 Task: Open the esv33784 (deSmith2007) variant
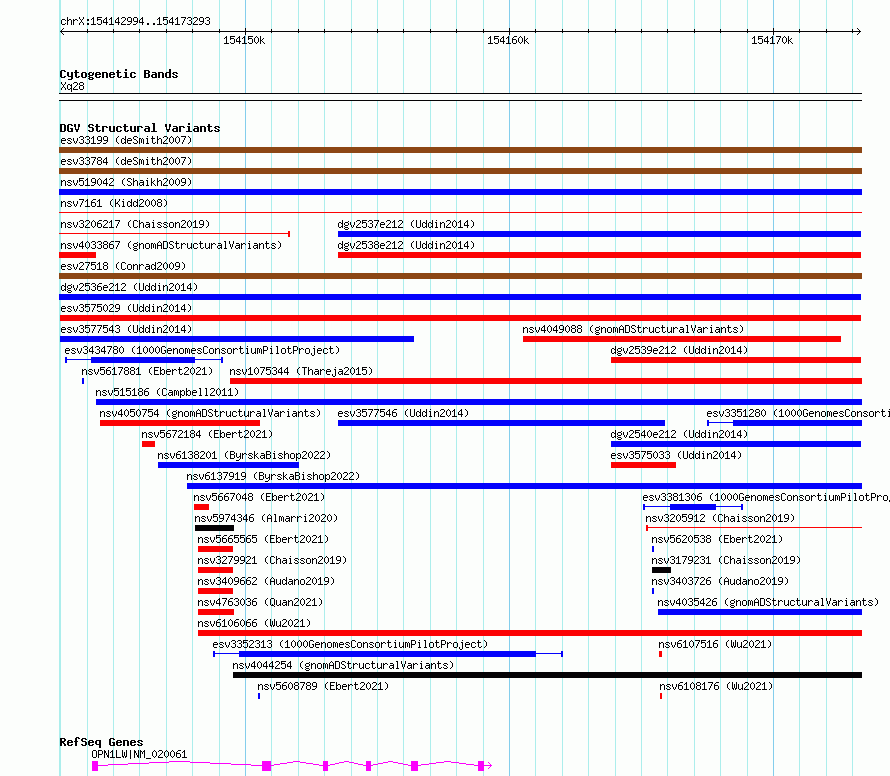click(x=126, y=161)
